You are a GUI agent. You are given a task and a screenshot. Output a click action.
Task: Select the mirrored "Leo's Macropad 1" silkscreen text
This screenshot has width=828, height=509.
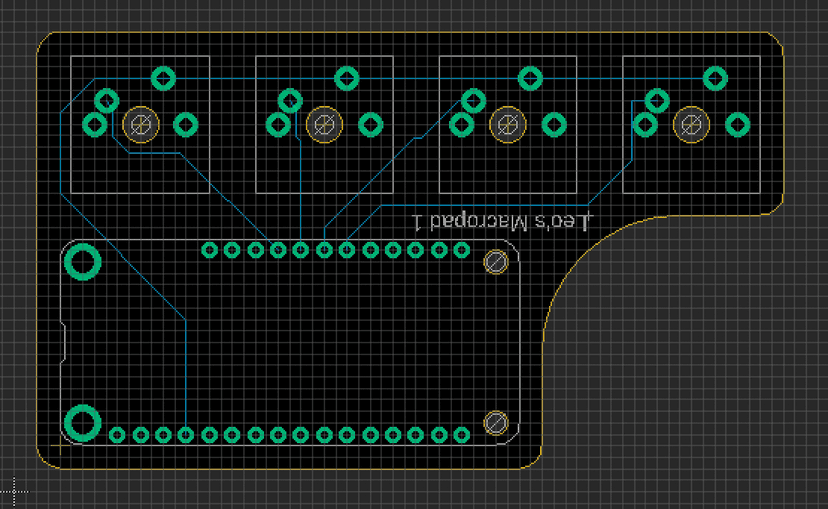(504, 221)
